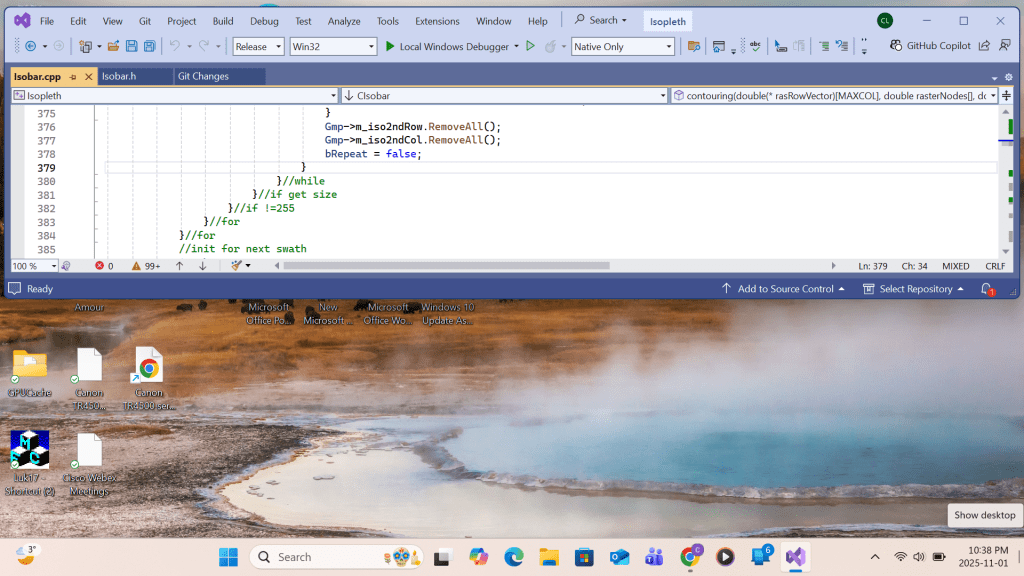This screenshot has height=576, width=1024.
Task: Expand the Native Only debugger type dropdown
Action: point(668,46)
